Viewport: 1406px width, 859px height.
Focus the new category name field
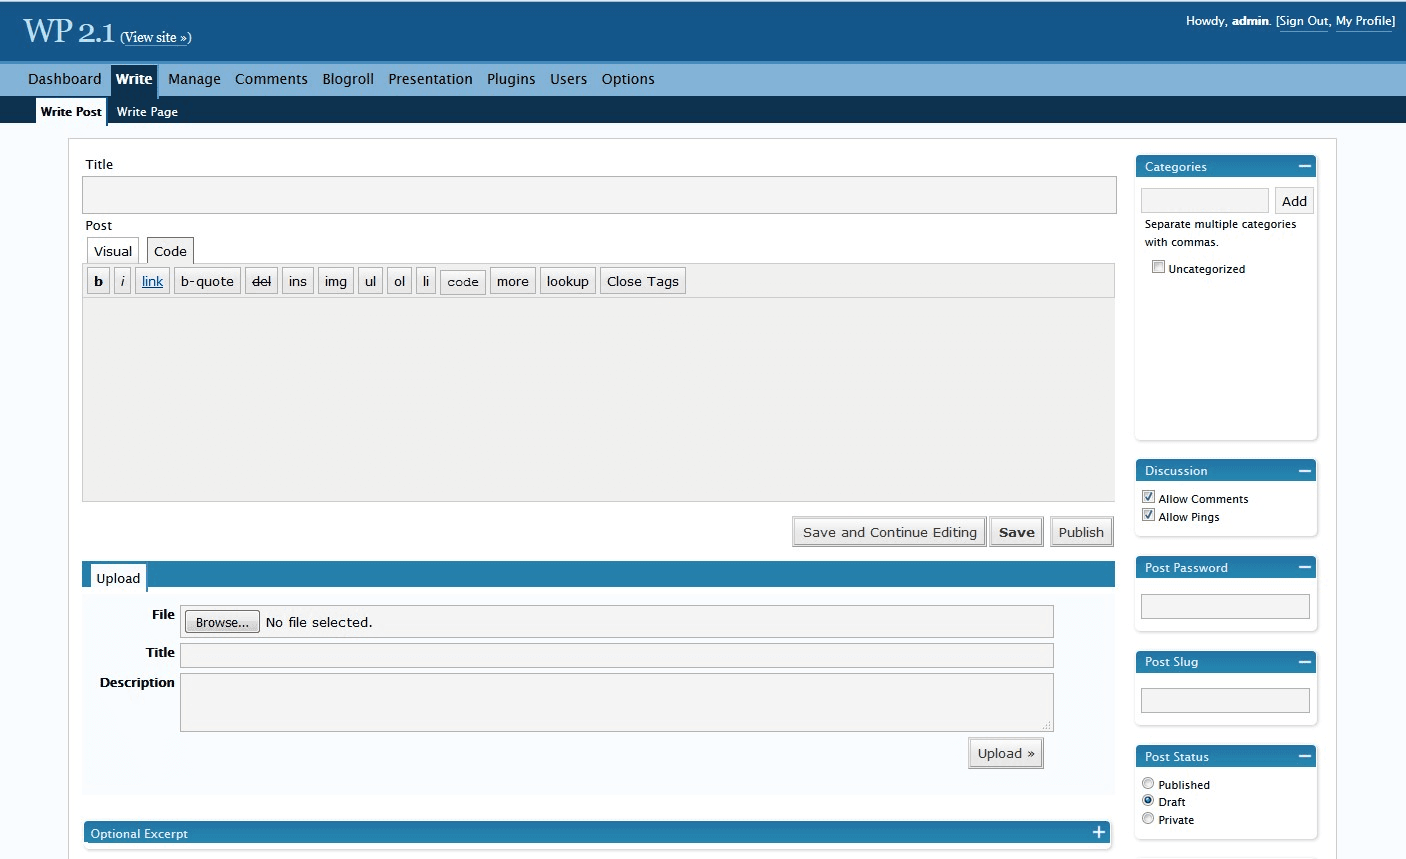tap(1205, 200)
